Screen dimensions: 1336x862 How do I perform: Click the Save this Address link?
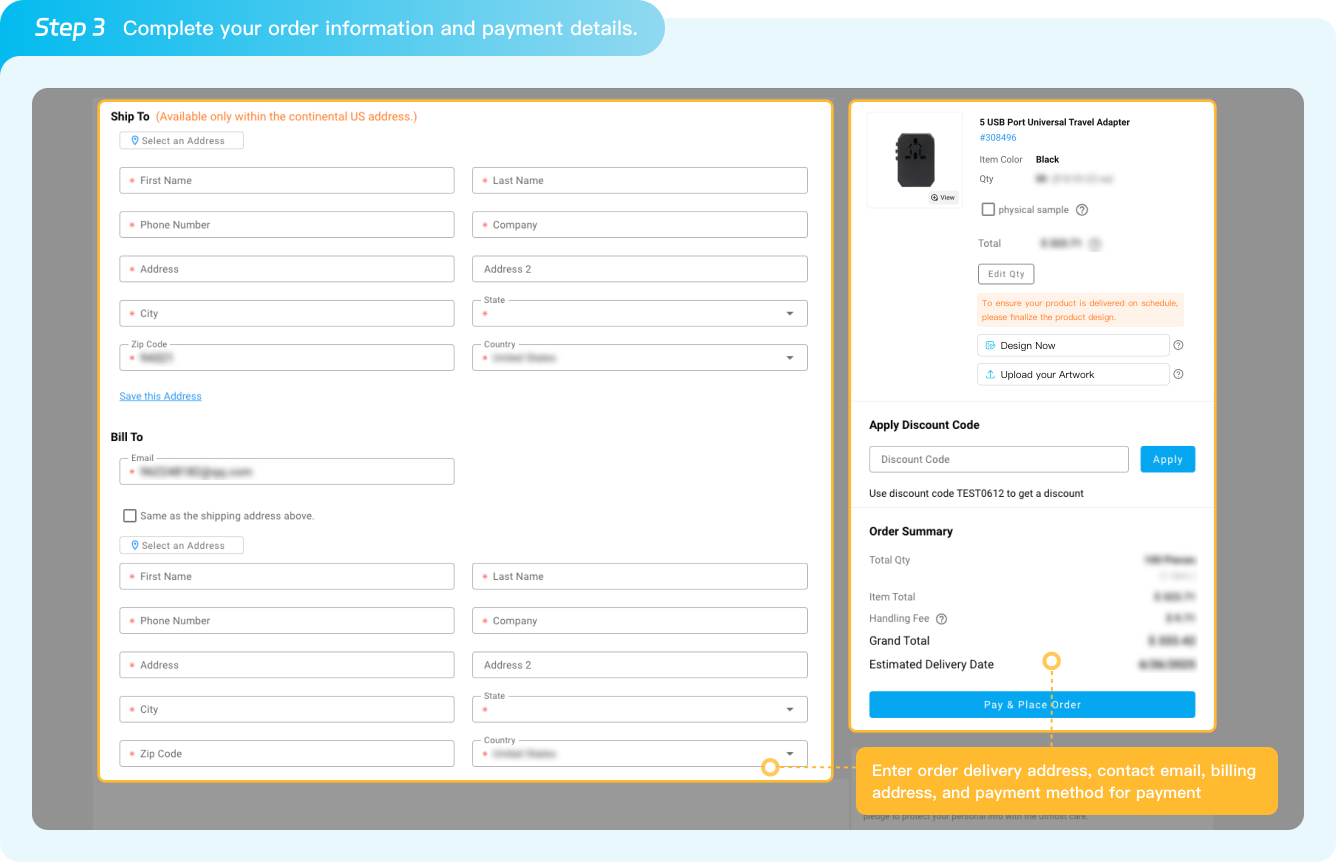(160, 397)
